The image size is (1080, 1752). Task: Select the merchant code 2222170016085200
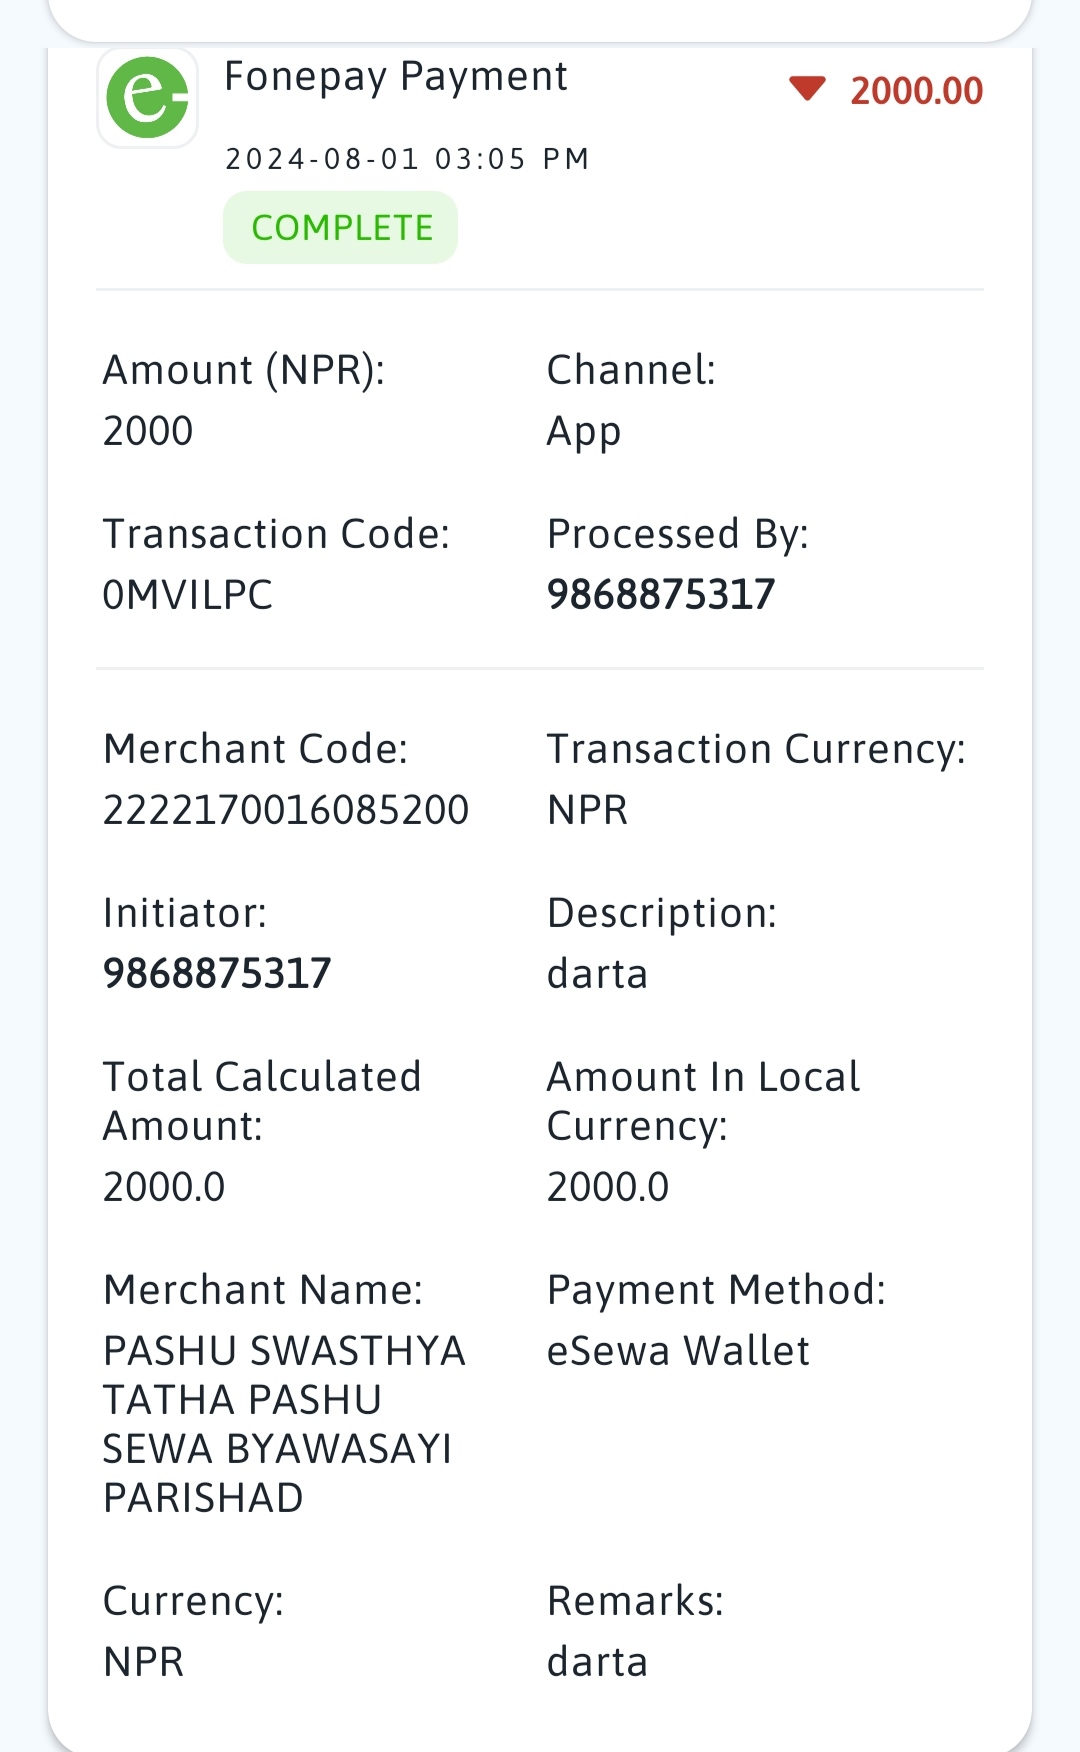tap(286, 810)
